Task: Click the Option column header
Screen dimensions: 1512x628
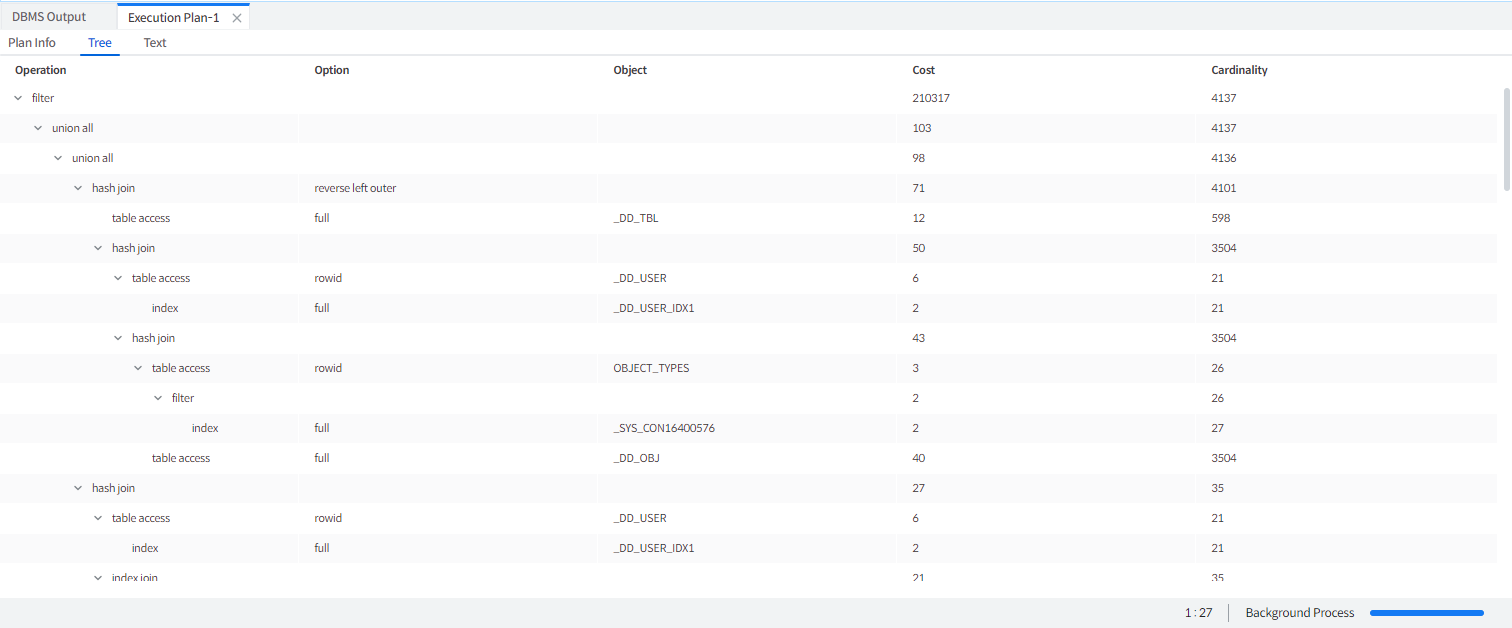Action: pyautogui.click(x=332, y=70)
